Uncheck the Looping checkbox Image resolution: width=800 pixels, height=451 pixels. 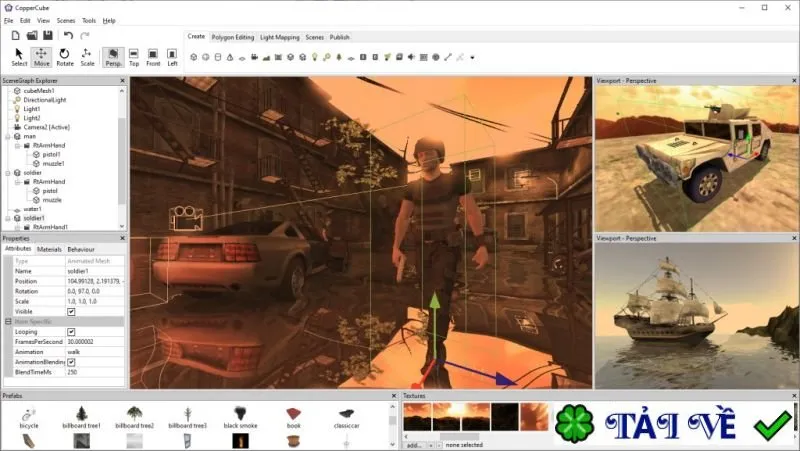(71, 332)
